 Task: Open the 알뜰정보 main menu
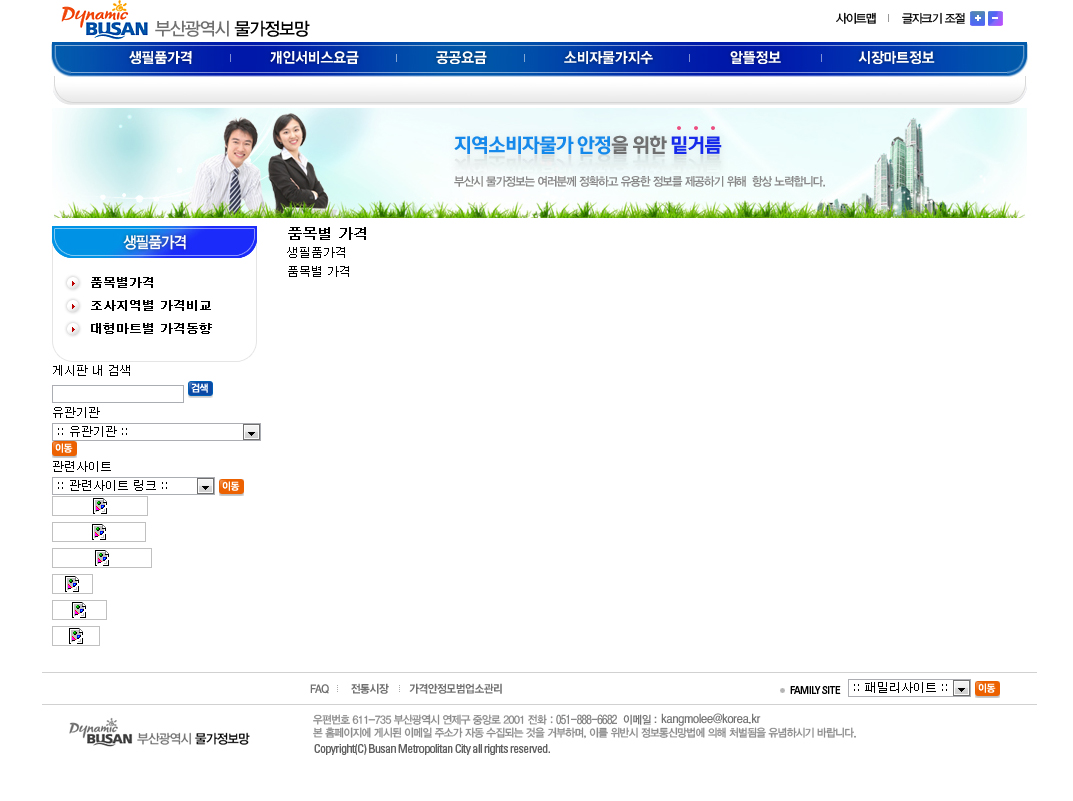click(x=755, y=57)
